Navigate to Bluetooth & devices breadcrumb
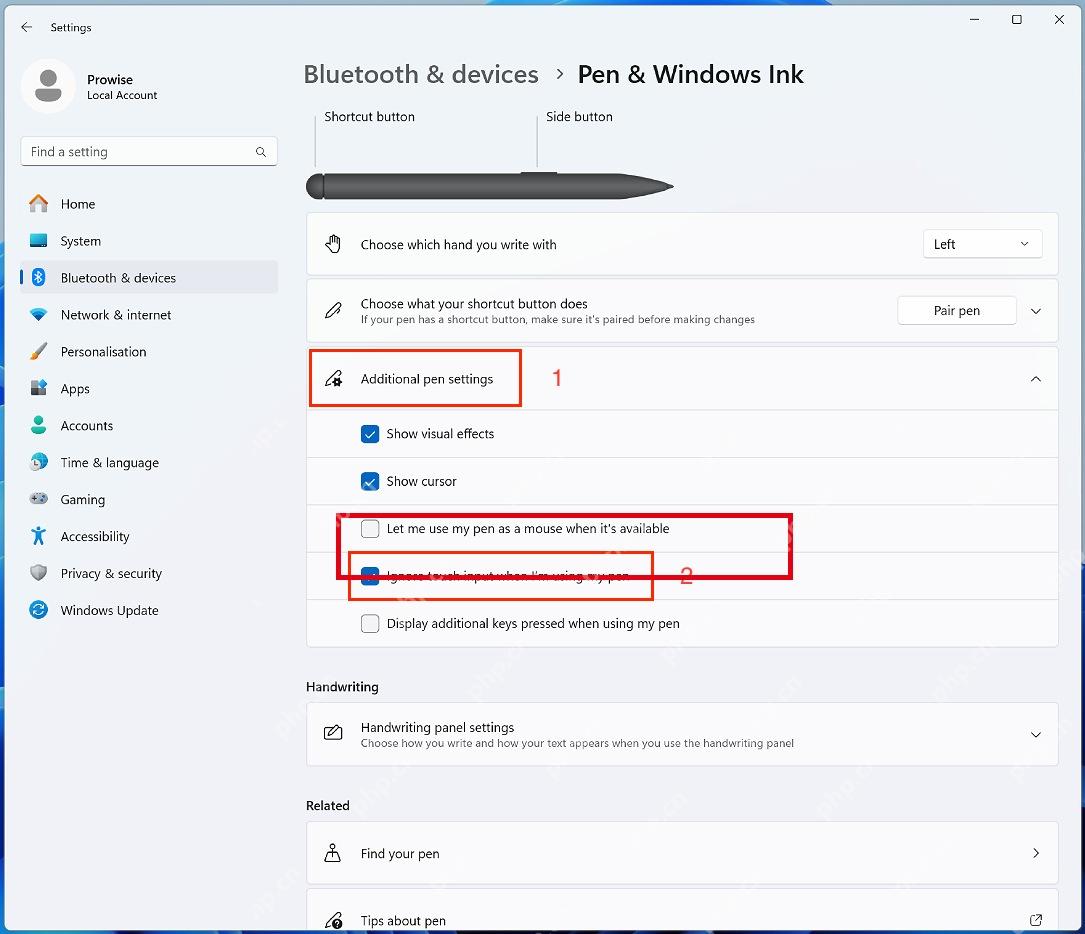The width and height of the screenshot is (1085, 934). pyautogui.click(x=421, y=74)
